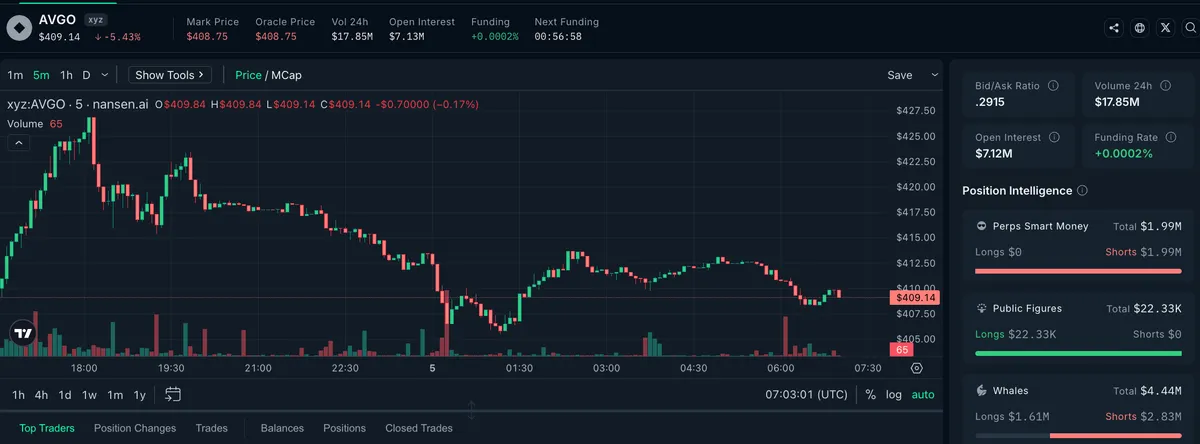
Task: Collapse the Volume indicator legend
Action: [19, 143]
